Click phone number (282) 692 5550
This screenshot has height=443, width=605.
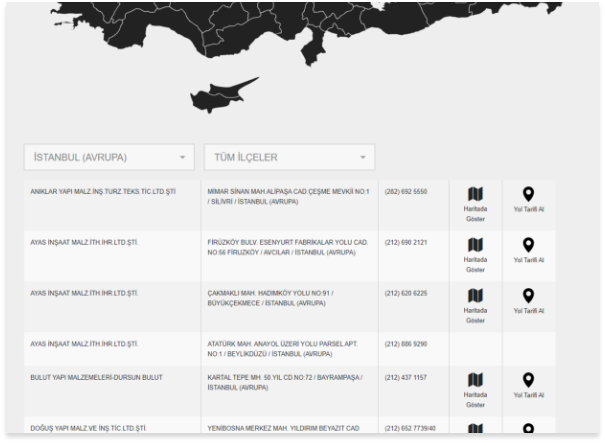406,191
